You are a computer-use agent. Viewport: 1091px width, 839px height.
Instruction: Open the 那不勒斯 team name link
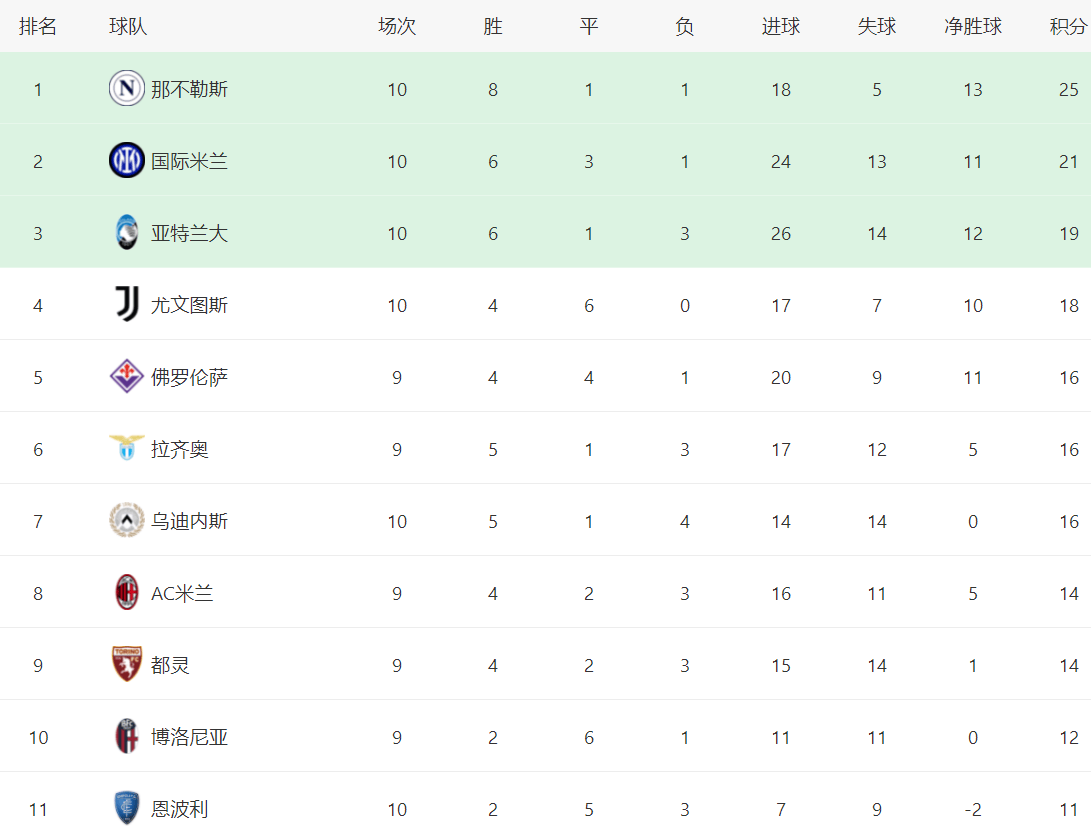189,89
